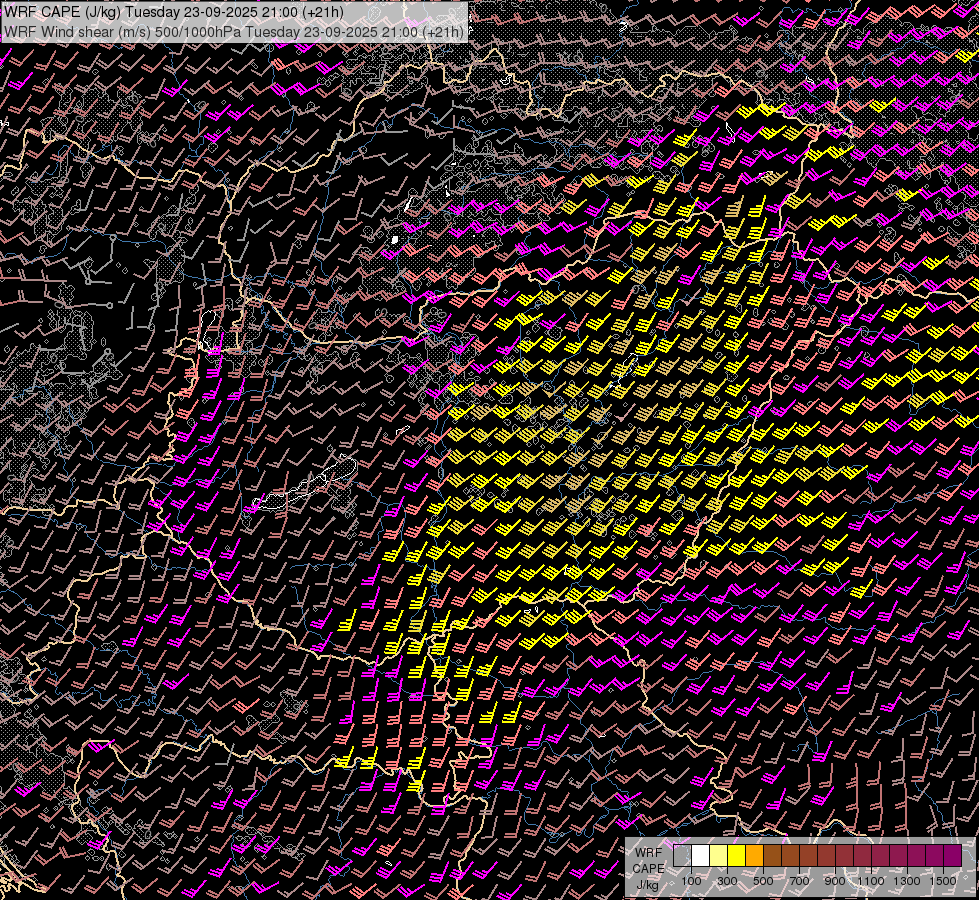Click the WRF CAPE title line at top
The width and height of the screenshot is (979, 900).
175,12
